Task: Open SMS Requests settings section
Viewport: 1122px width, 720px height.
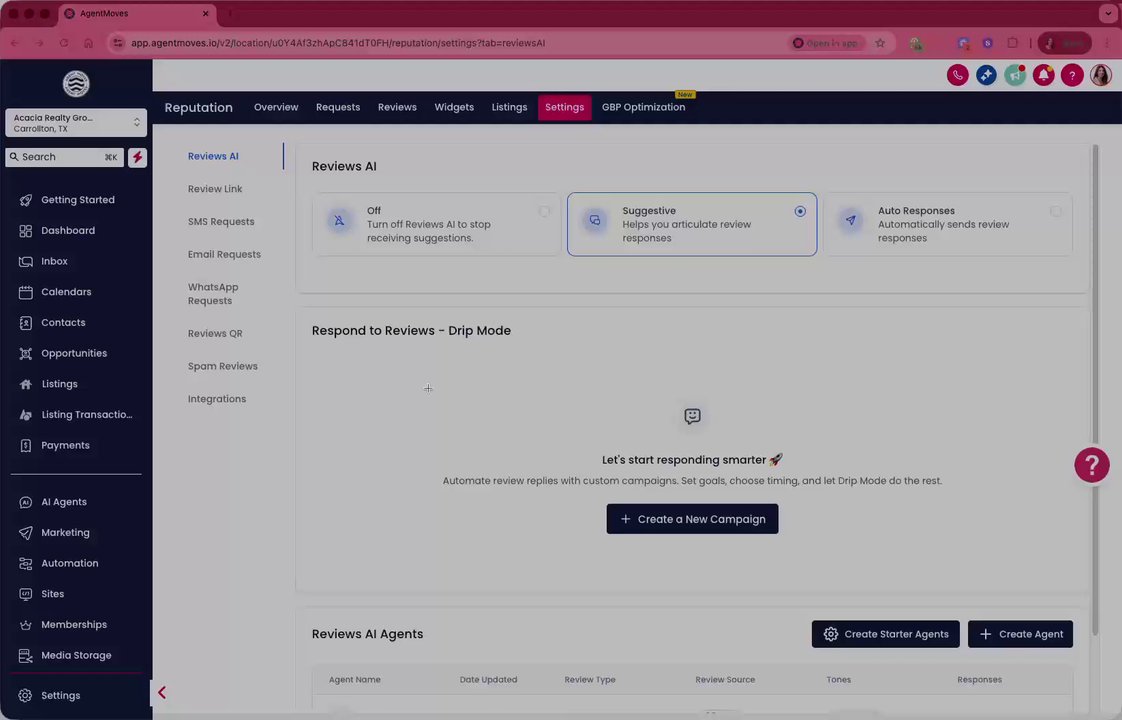Action: click(221, 222)
